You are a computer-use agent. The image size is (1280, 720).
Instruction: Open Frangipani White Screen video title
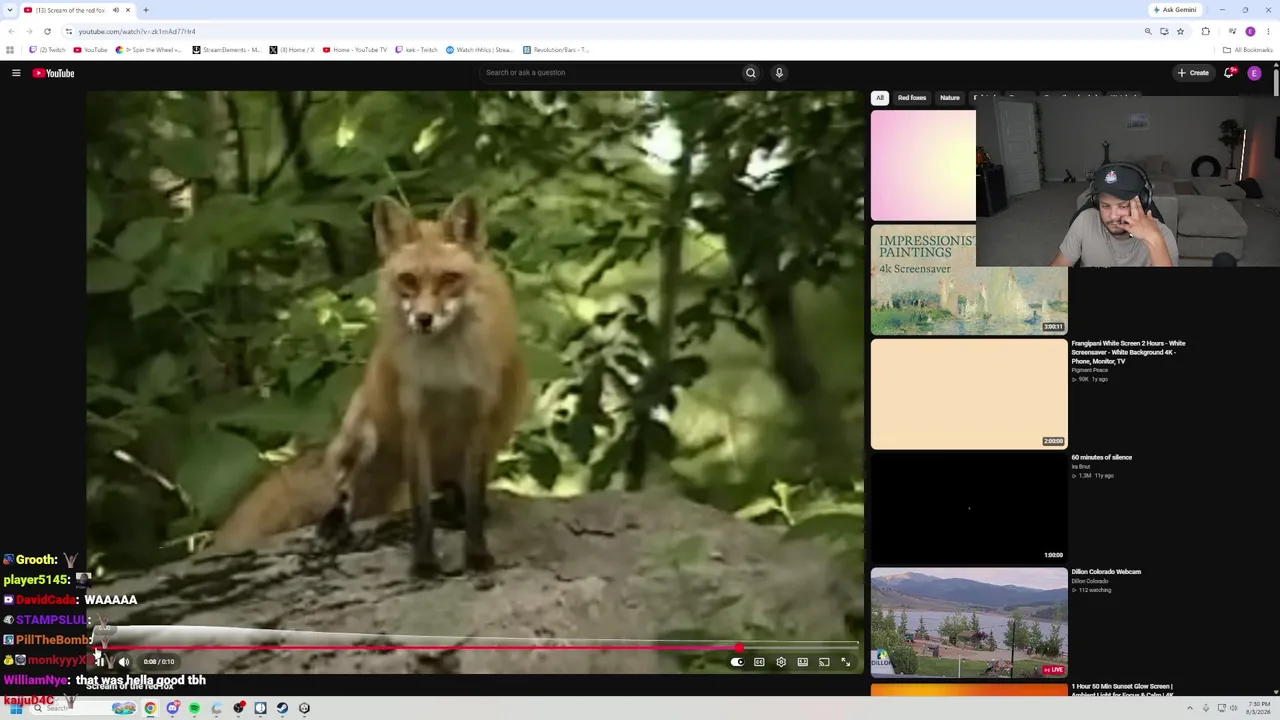[x=1129, y=352]
